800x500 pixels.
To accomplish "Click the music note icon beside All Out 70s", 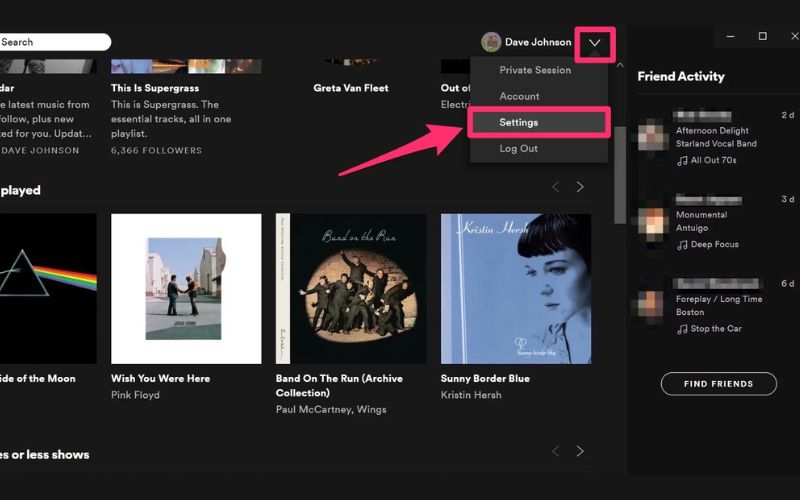I will 682,161.
